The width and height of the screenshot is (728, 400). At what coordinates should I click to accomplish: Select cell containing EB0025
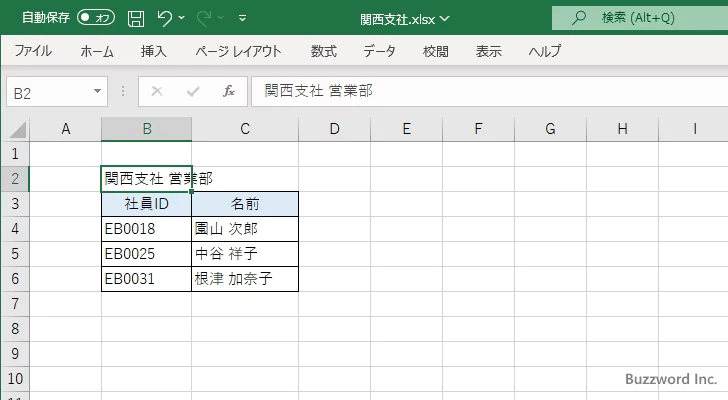tap(146, 254)
